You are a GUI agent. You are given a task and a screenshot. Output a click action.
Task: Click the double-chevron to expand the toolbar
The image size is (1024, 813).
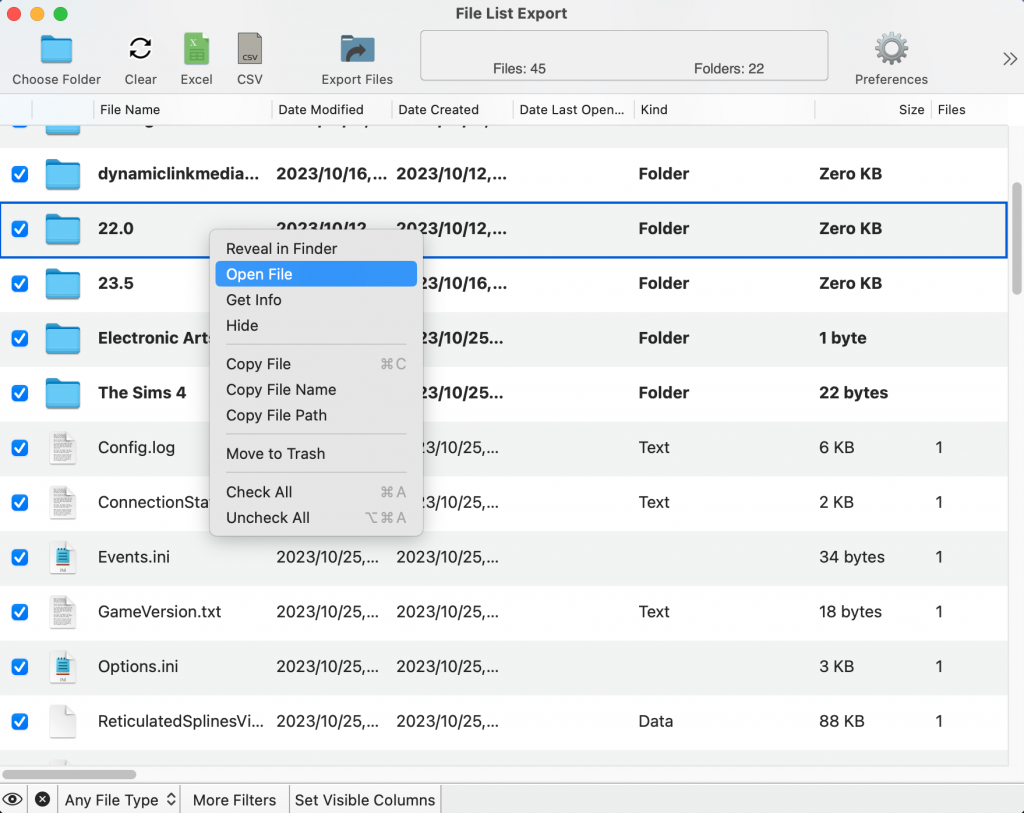click(1009, 57)
